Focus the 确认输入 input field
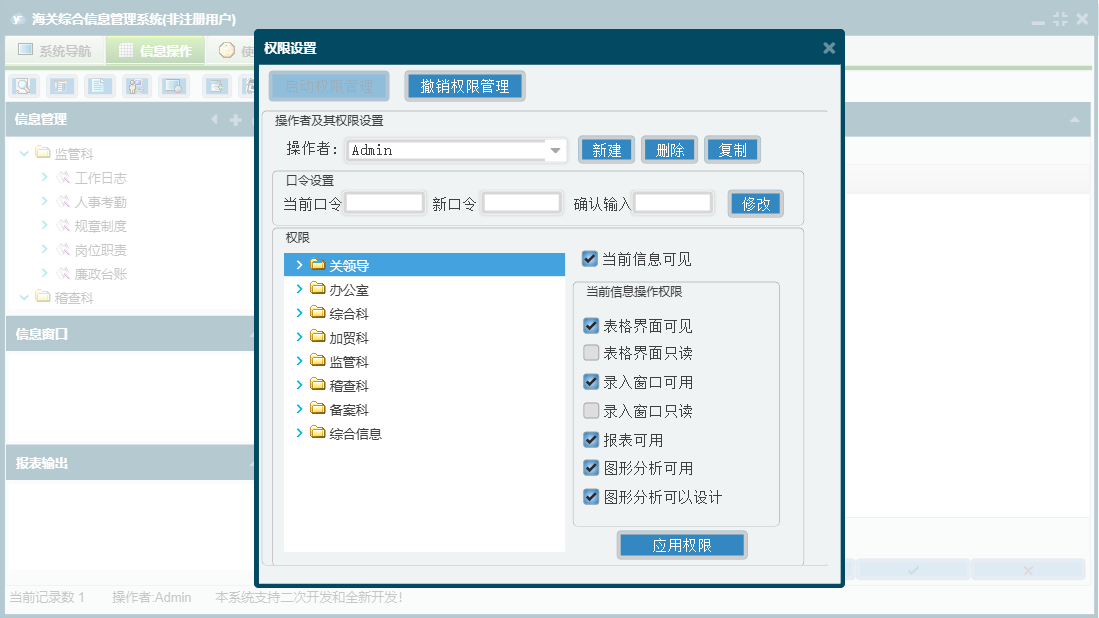1099x618 pixels. (673, 203)
